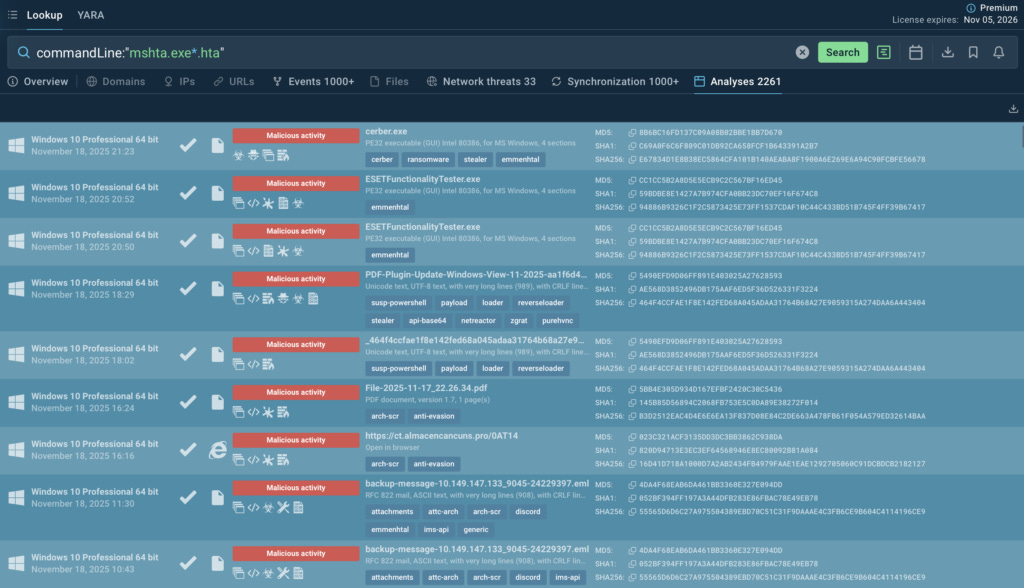
Task: Copy MD5 of almacencancuns URL row
Action: pyautogui.click(x=632, y=437)
